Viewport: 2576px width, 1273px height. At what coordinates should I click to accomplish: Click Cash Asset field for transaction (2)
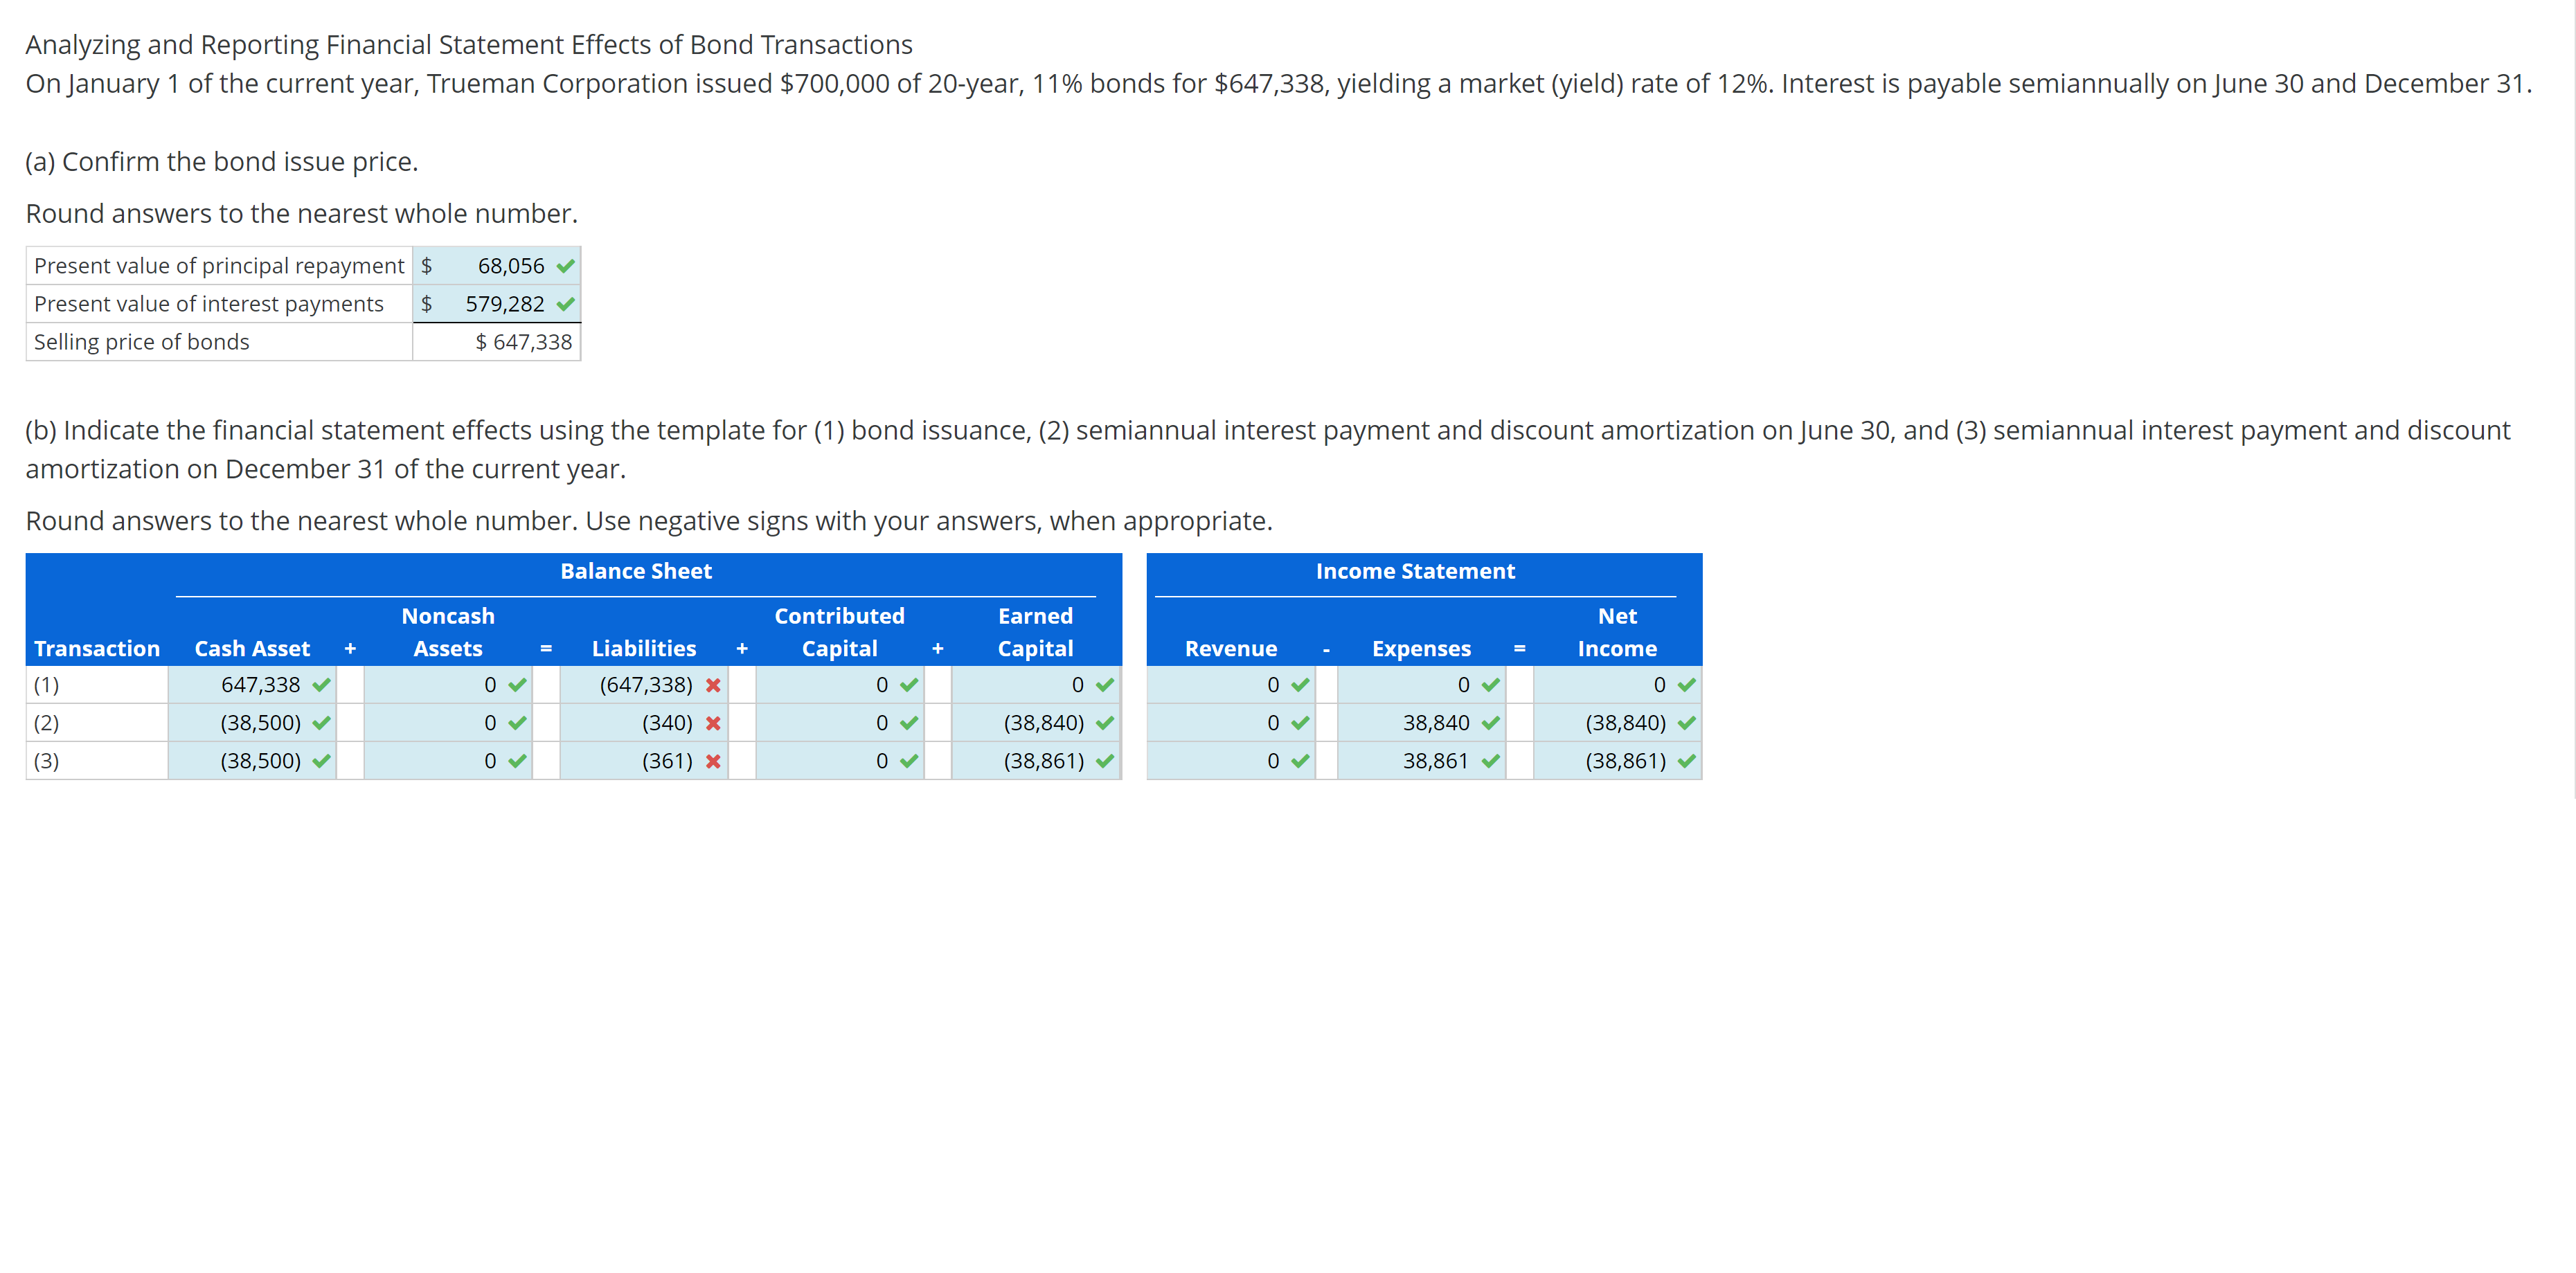click(x=252, y=723)
